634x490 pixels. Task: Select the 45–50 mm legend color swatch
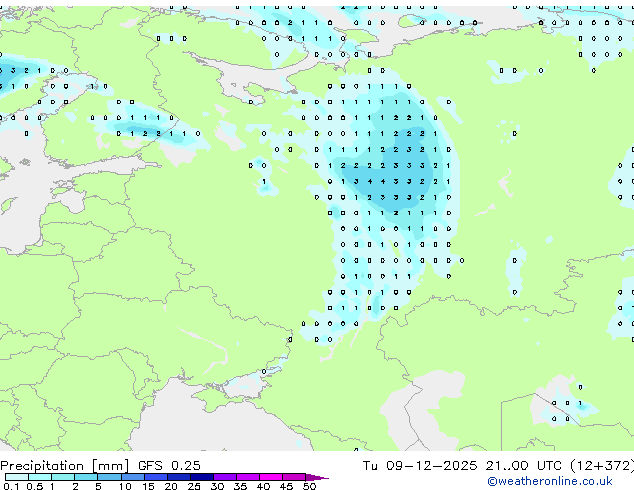point(294,477)
